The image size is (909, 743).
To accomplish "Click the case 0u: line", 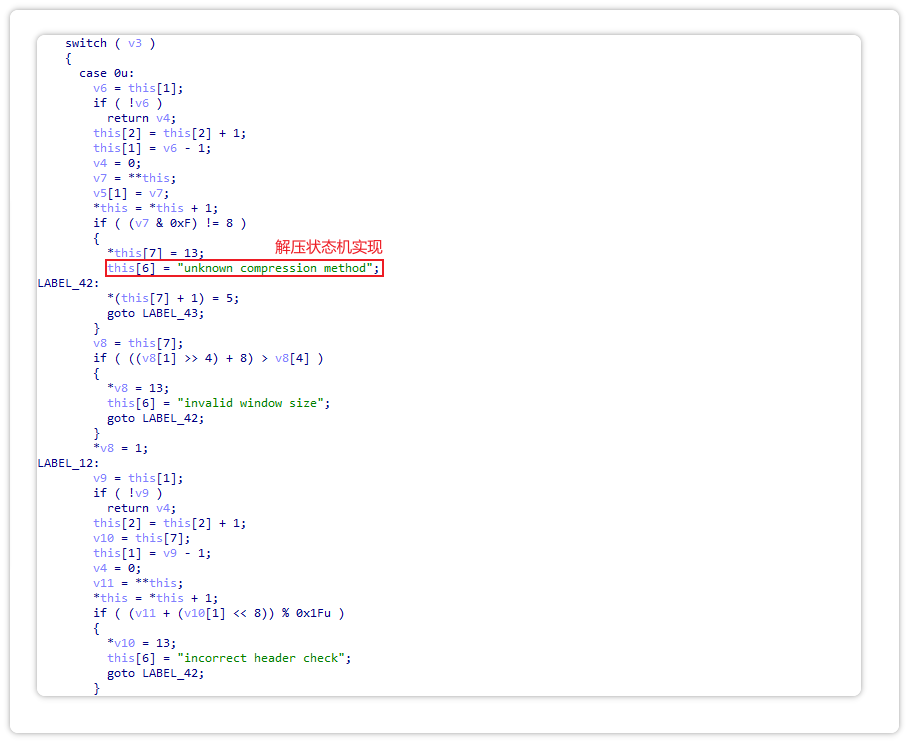I will point(107,73).
